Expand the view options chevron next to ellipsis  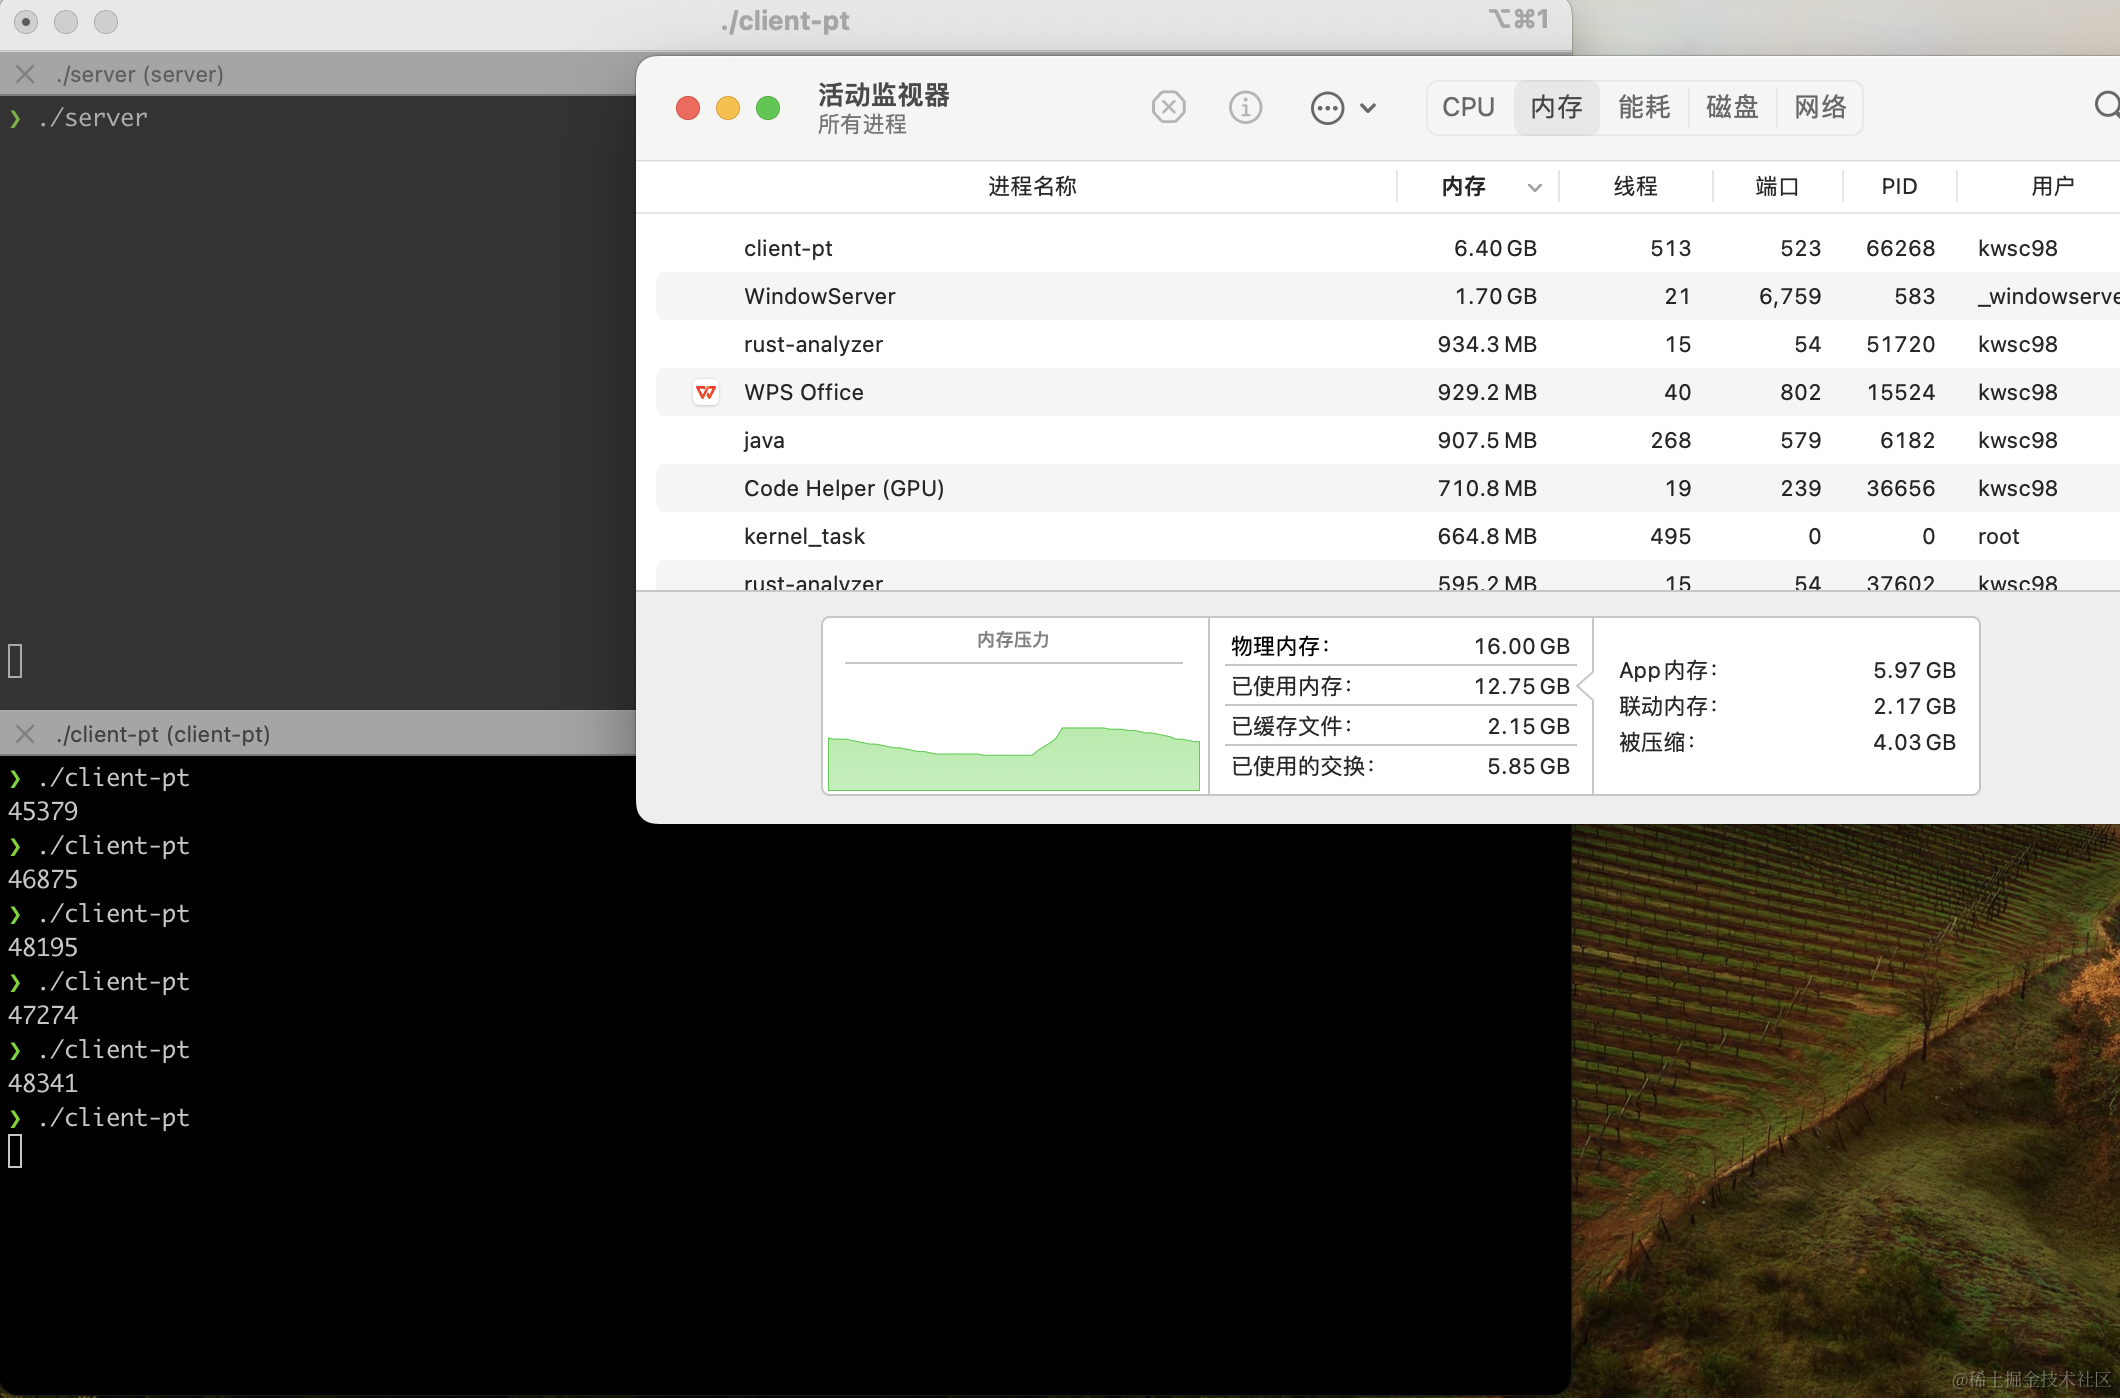point(1369,107)
